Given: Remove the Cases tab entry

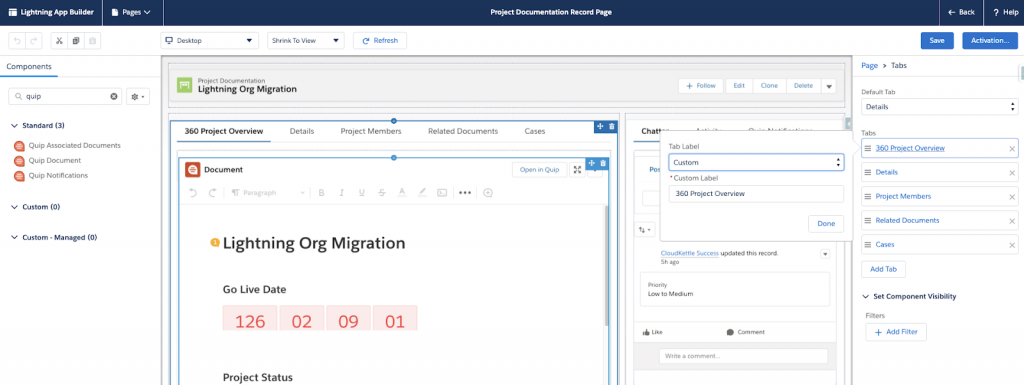Looking at the screenshot, I should [1012, 245].
